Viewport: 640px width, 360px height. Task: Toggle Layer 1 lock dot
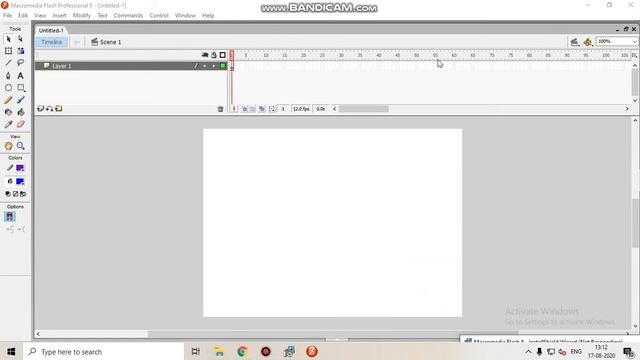[x=213, y=66]
